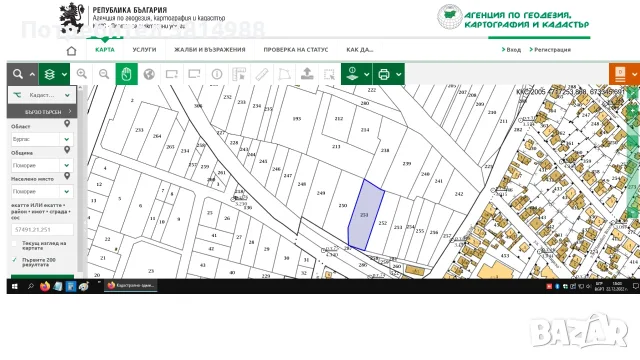
Task: Open the Windows Start button
Action: click(x=15, y=287)
